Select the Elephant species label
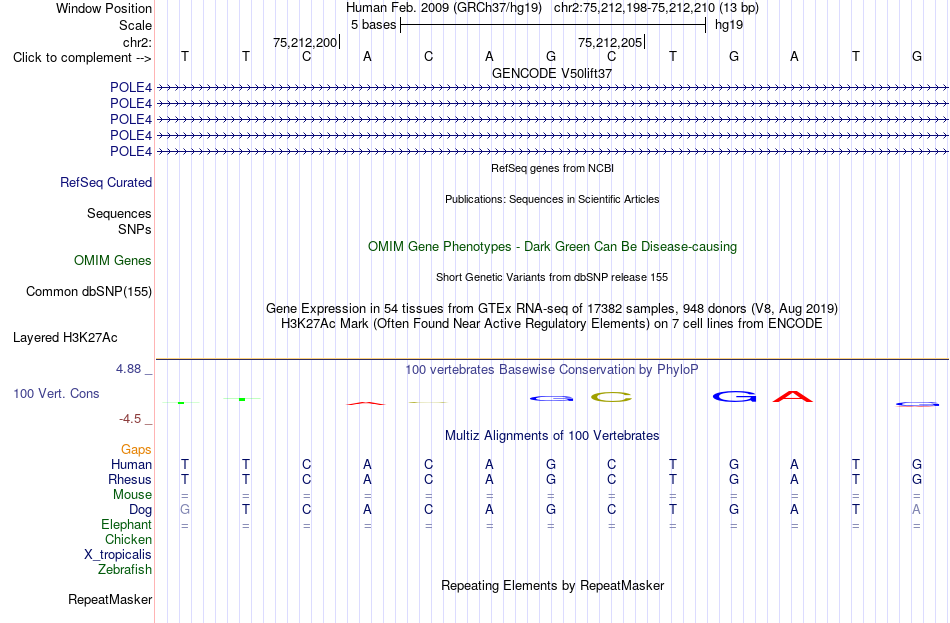The image size is (950, 623). pyautogui.click(x=127, y=525)
